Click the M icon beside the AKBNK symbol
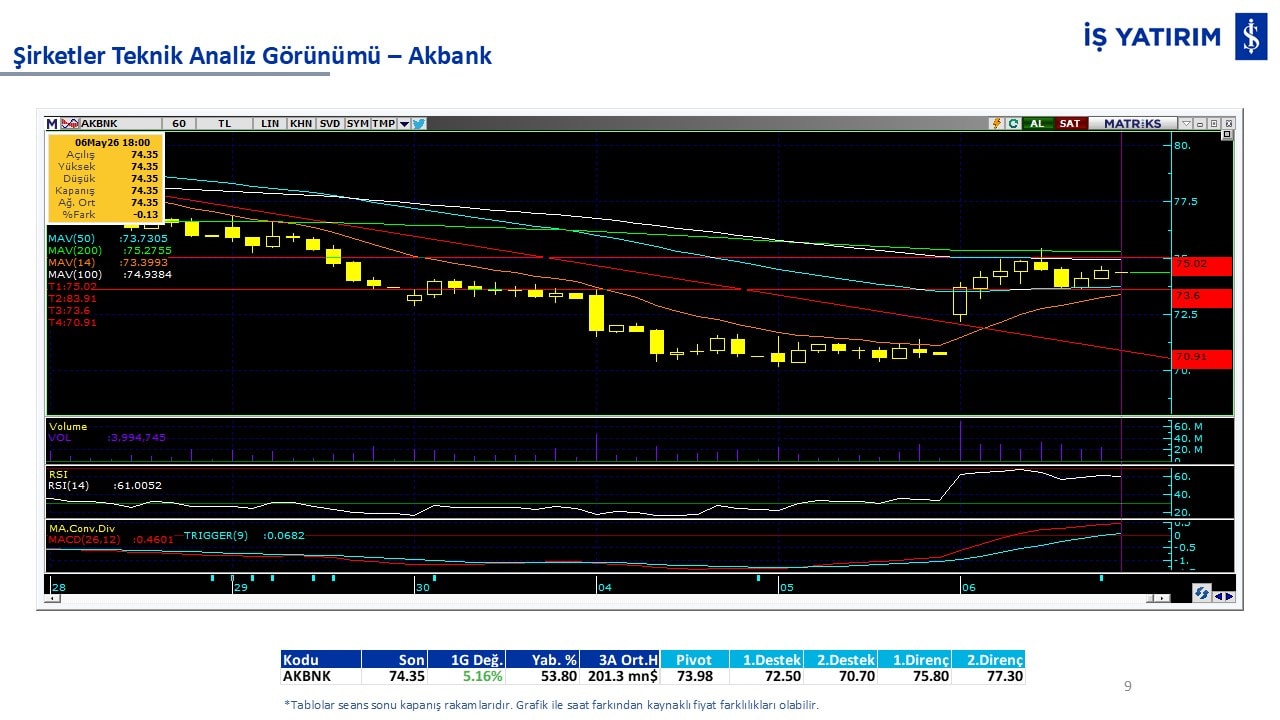Image resolution: width=1280 pixels, height=720 pixels. (x=52, y=124)
